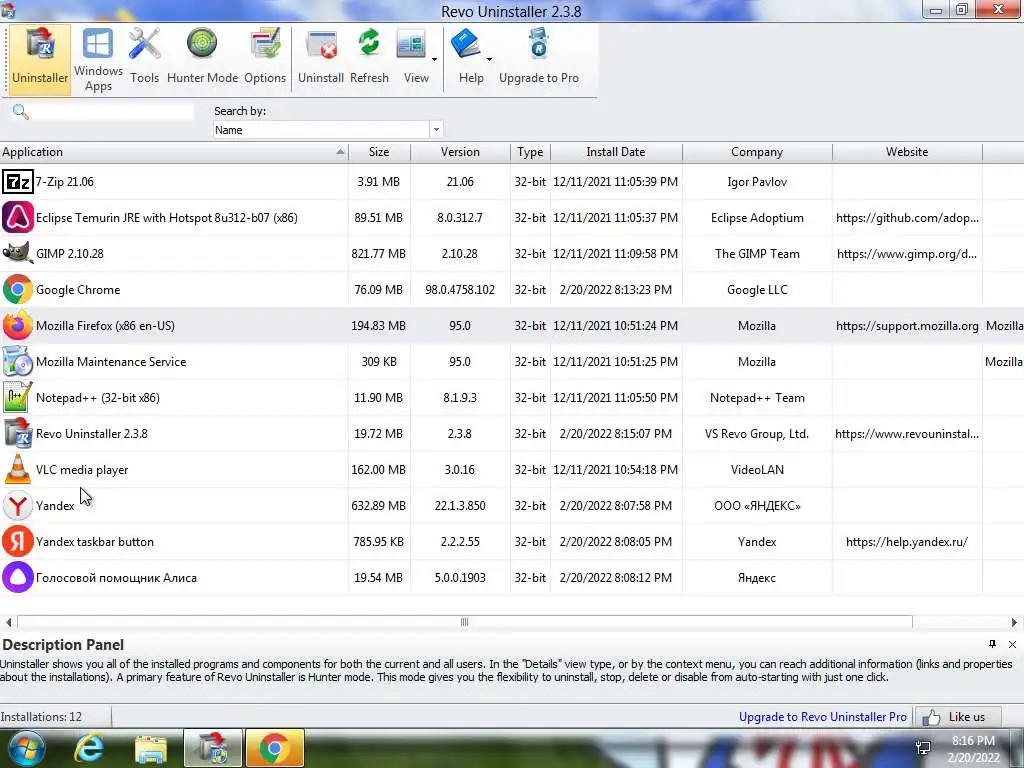Click the https://support.mozilla.org website cell

pyautogui.click(x=907, y=325)
